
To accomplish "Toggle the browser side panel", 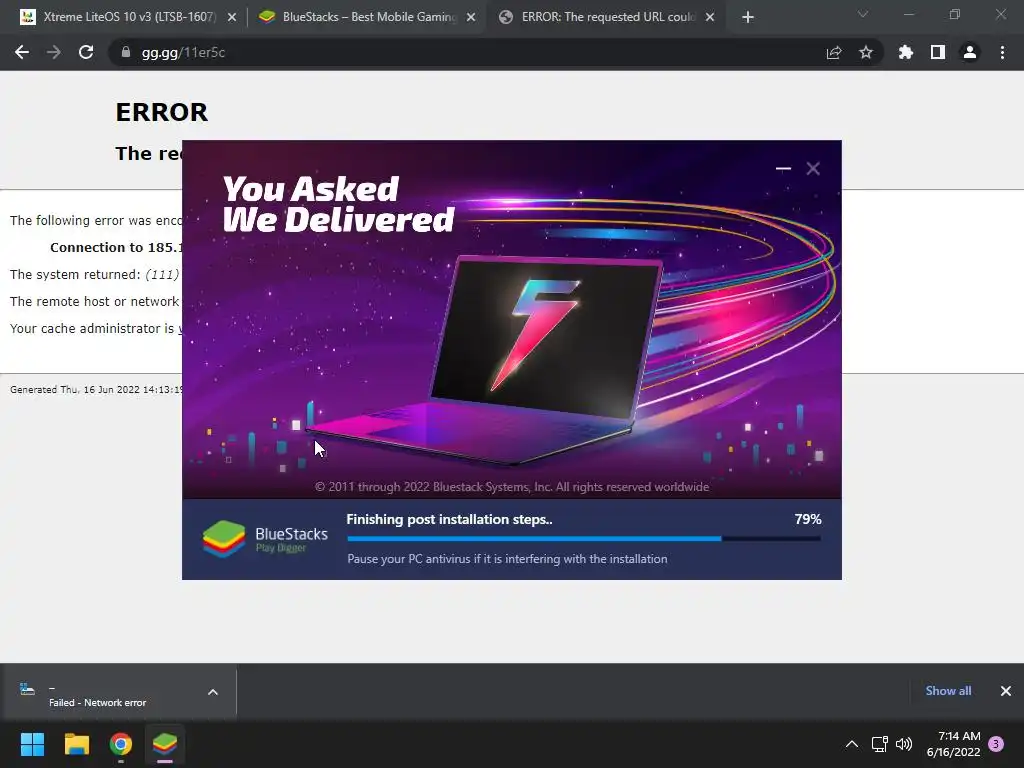I will (x=938, y=52).
